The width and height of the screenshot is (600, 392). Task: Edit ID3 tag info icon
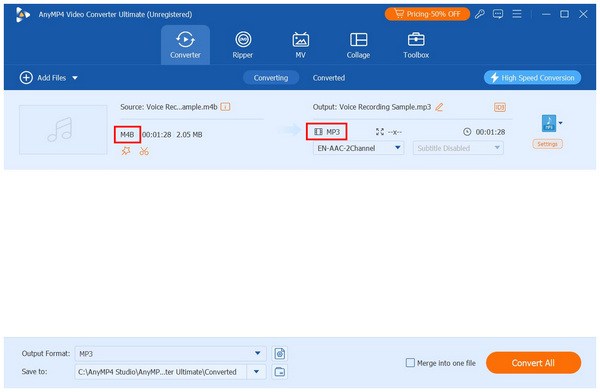point(500,107)
